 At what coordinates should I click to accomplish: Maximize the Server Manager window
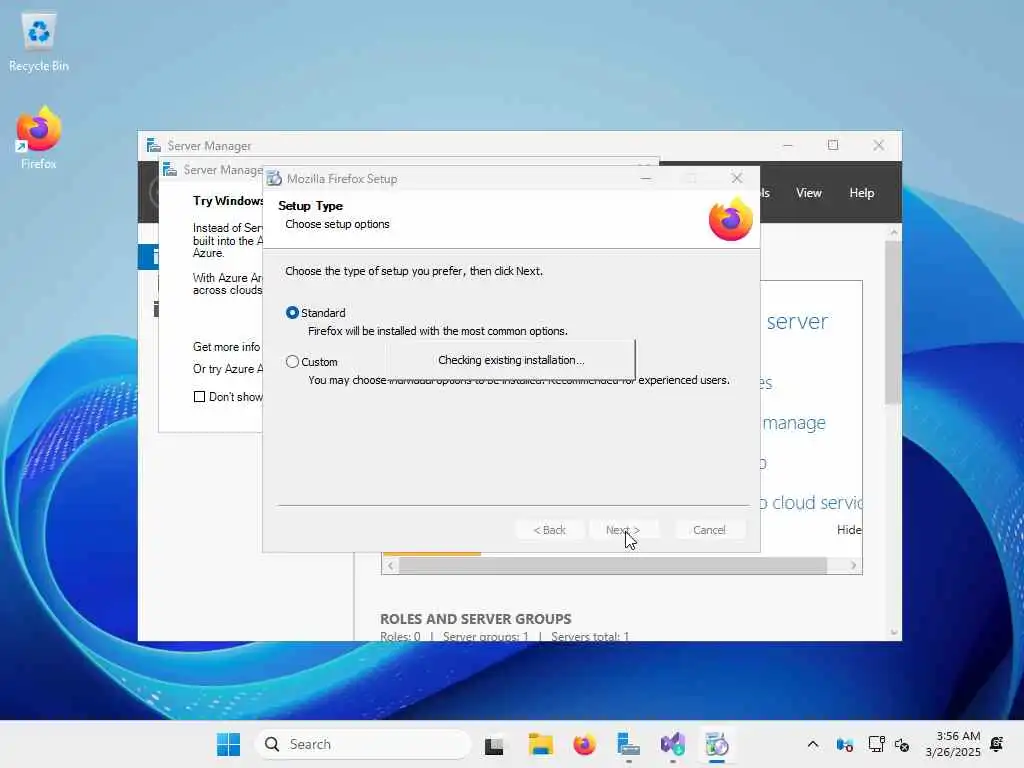(x=833, y=145)
